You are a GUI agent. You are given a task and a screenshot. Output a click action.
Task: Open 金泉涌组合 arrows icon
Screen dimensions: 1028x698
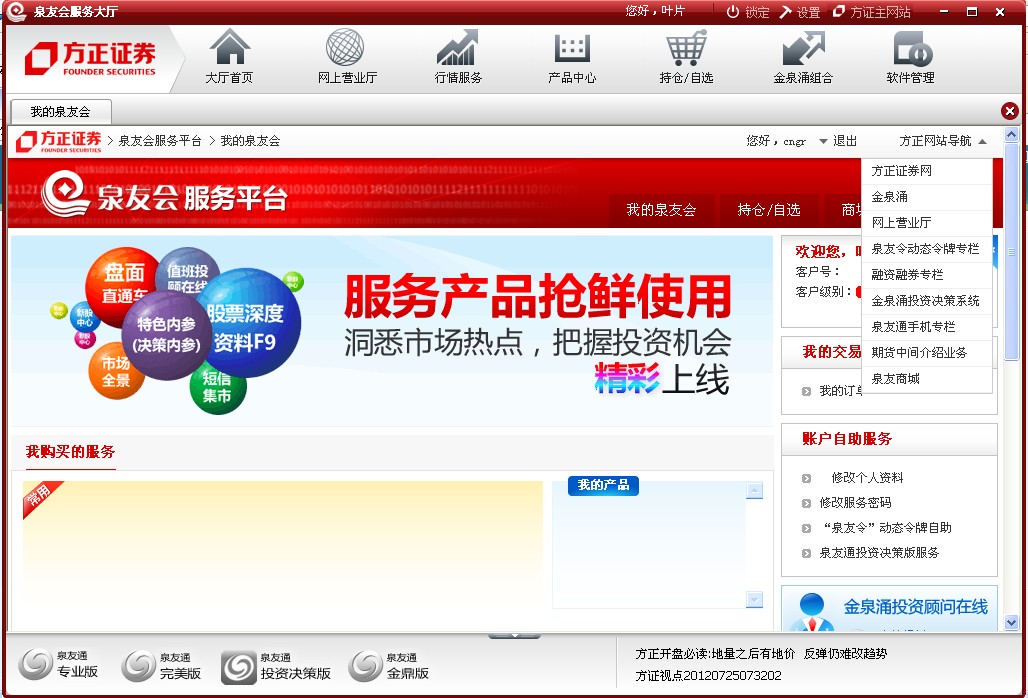pyautogui.click(x=803, y=48)
